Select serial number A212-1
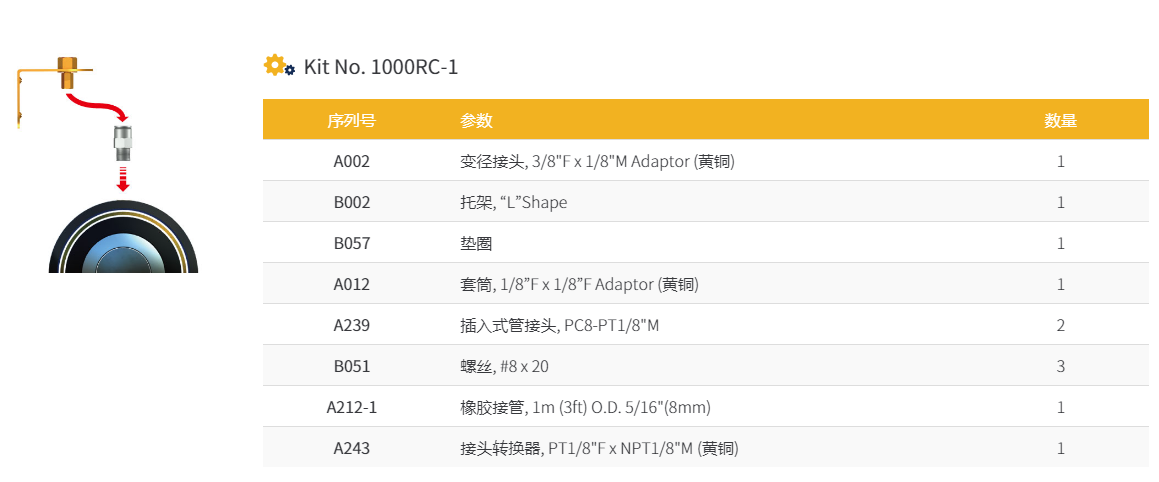 (x=351, y=407)
